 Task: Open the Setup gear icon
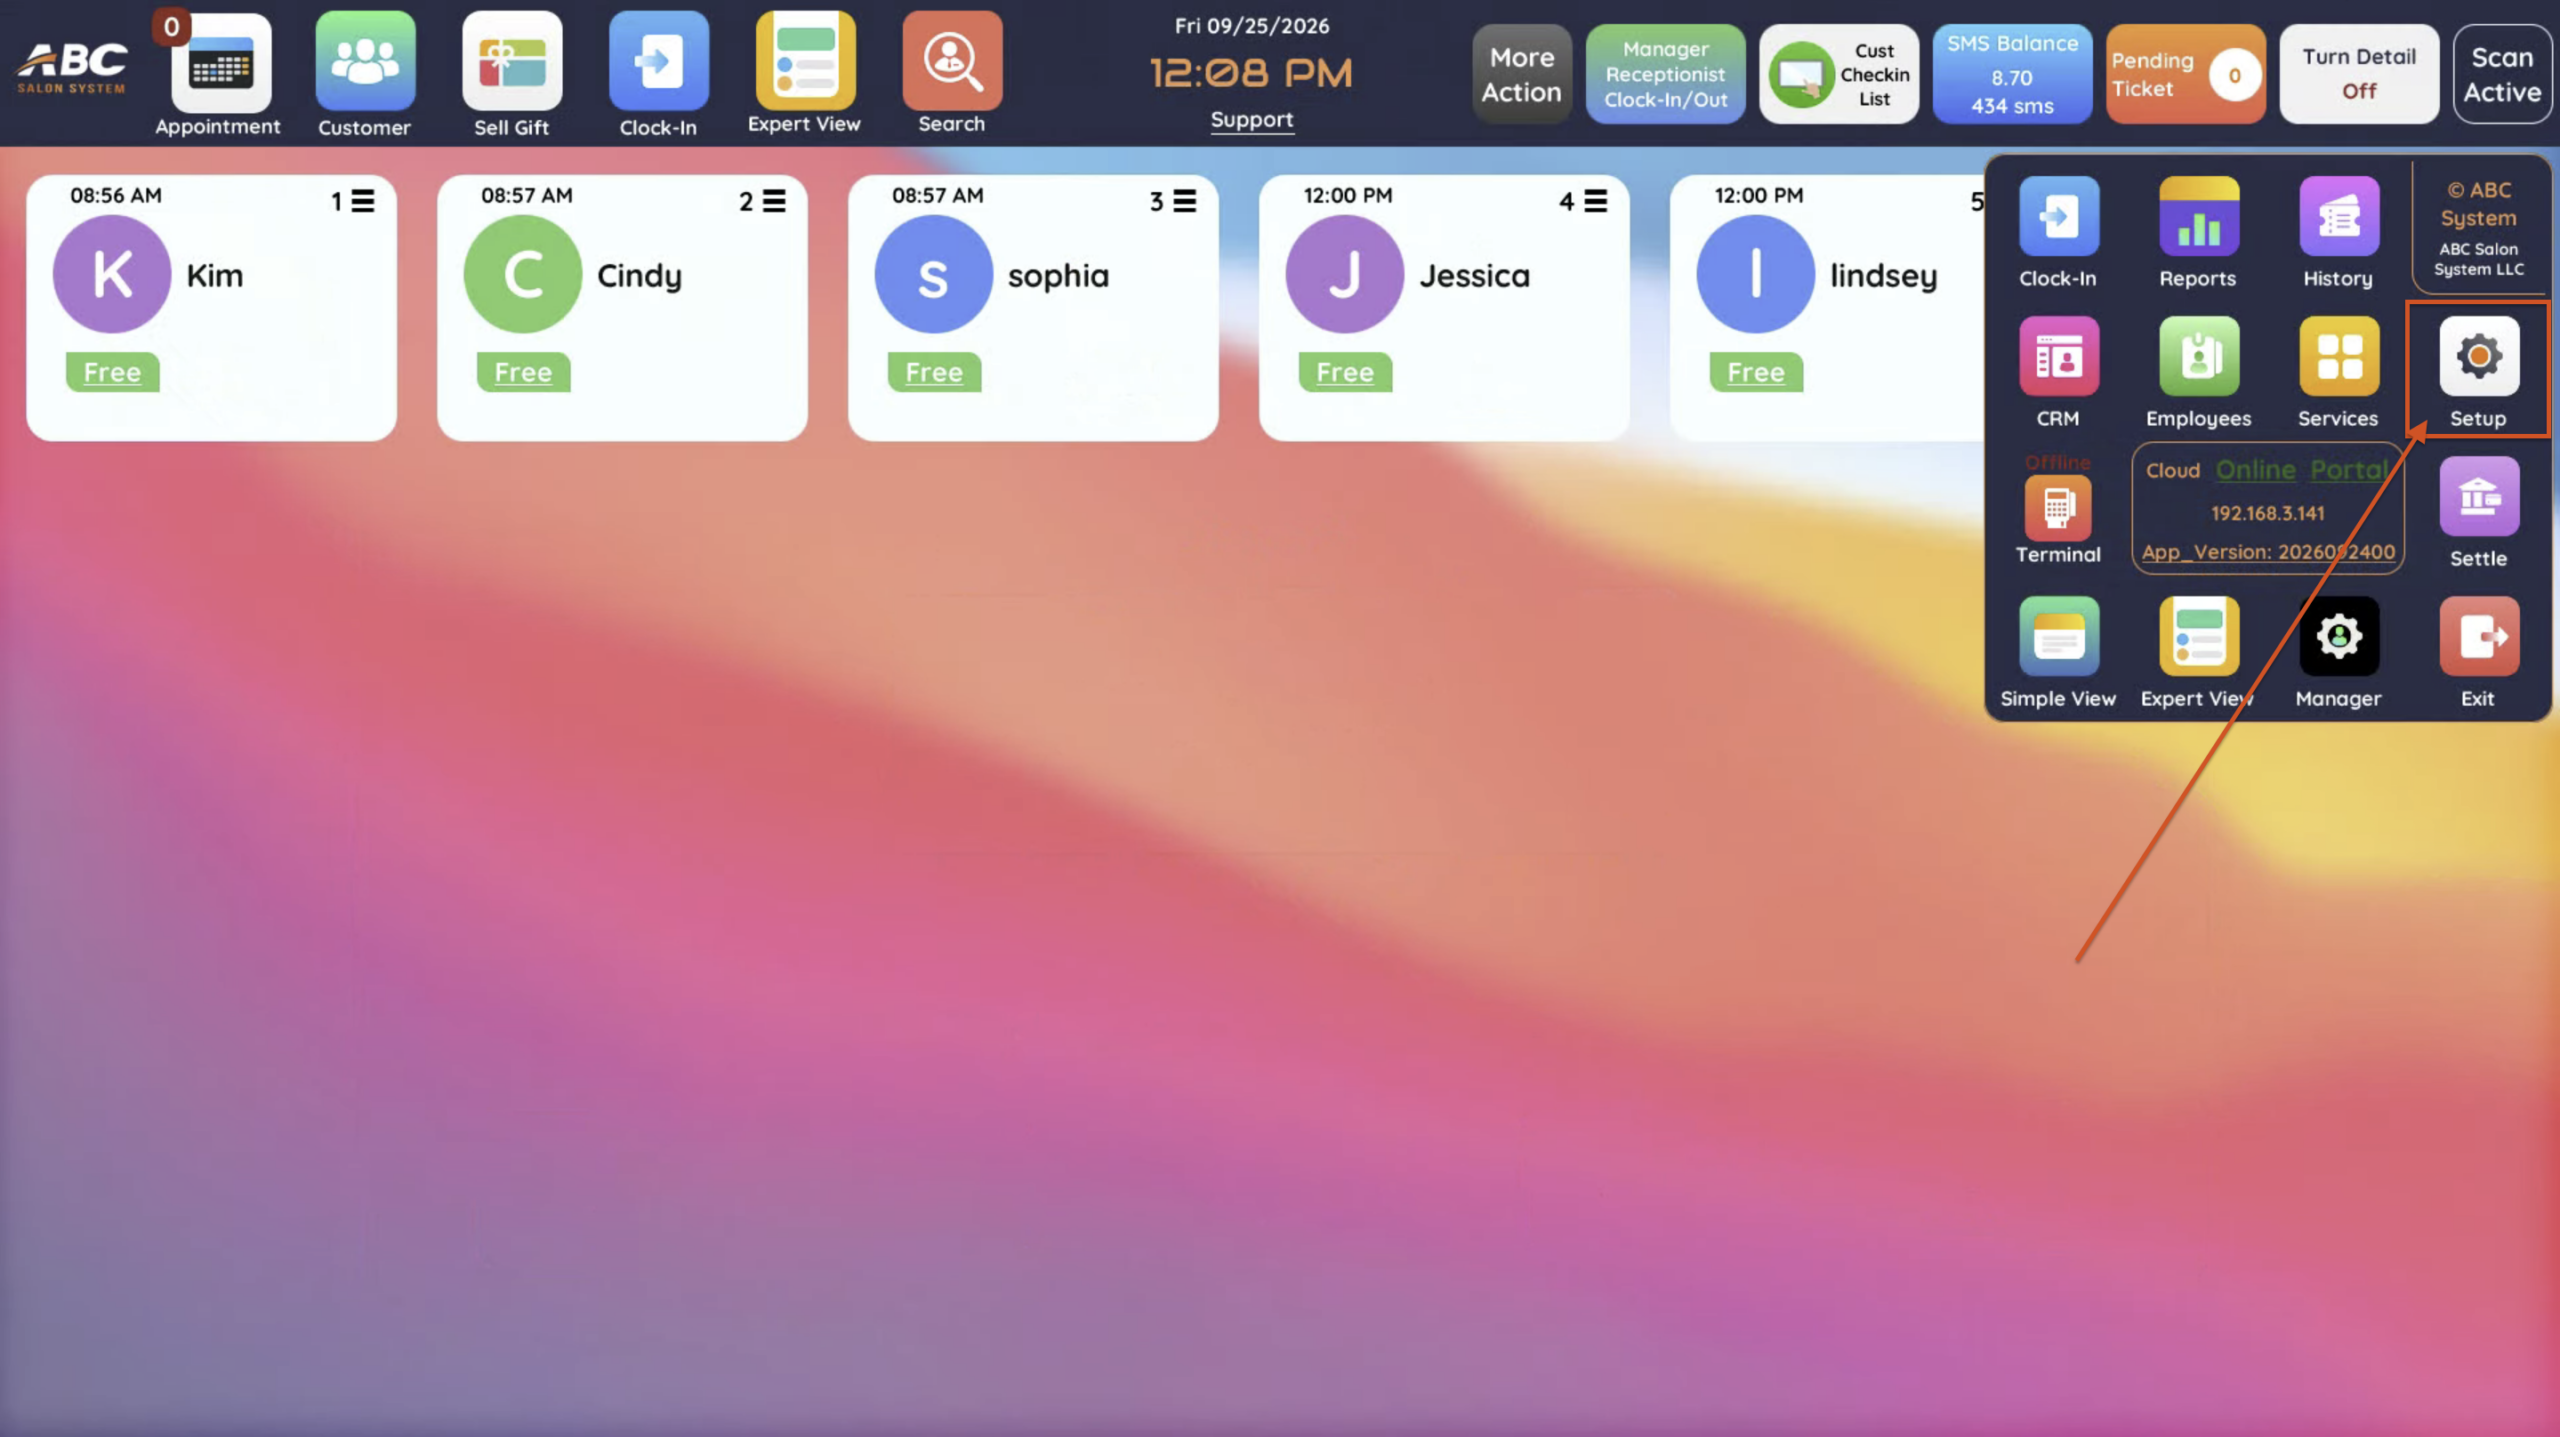click(x=2478, y=356)
